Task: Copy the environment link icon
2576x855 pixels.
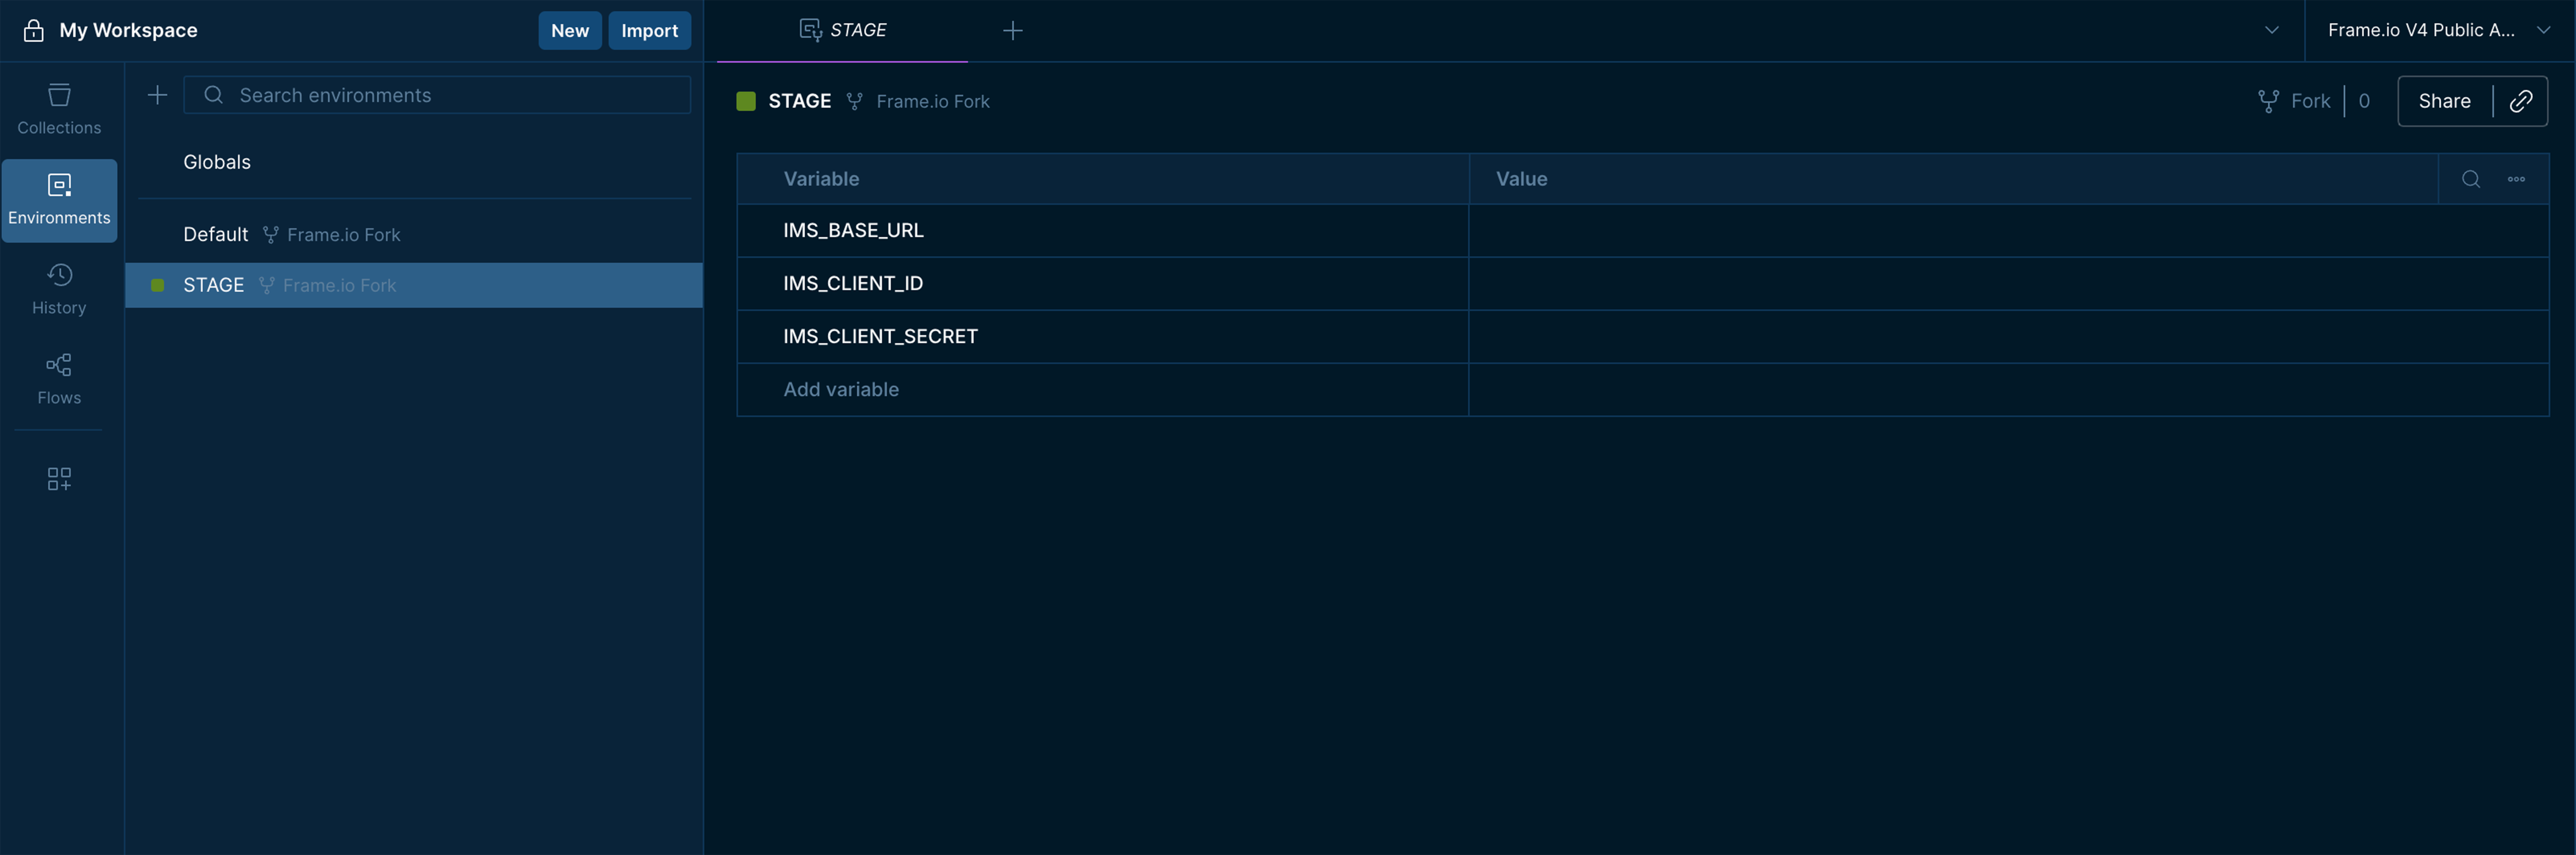Action: click(x=2520, y=101)
